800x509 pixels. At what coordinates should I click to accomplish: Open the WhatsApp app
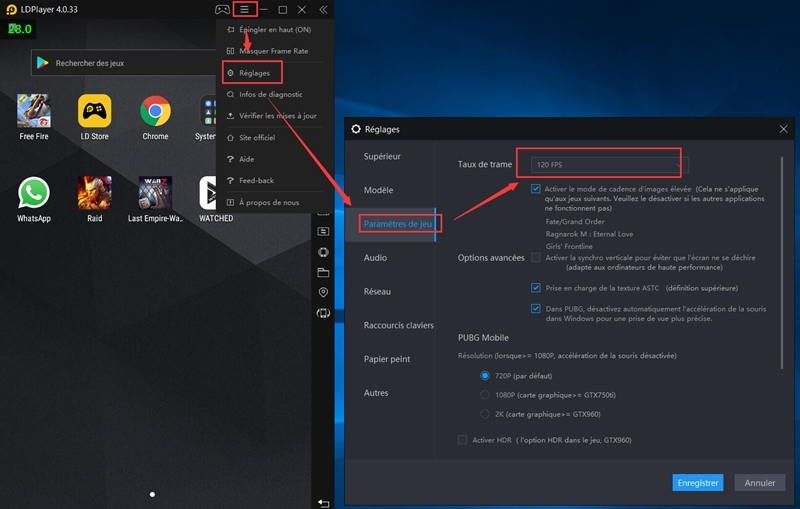(34, 199)
